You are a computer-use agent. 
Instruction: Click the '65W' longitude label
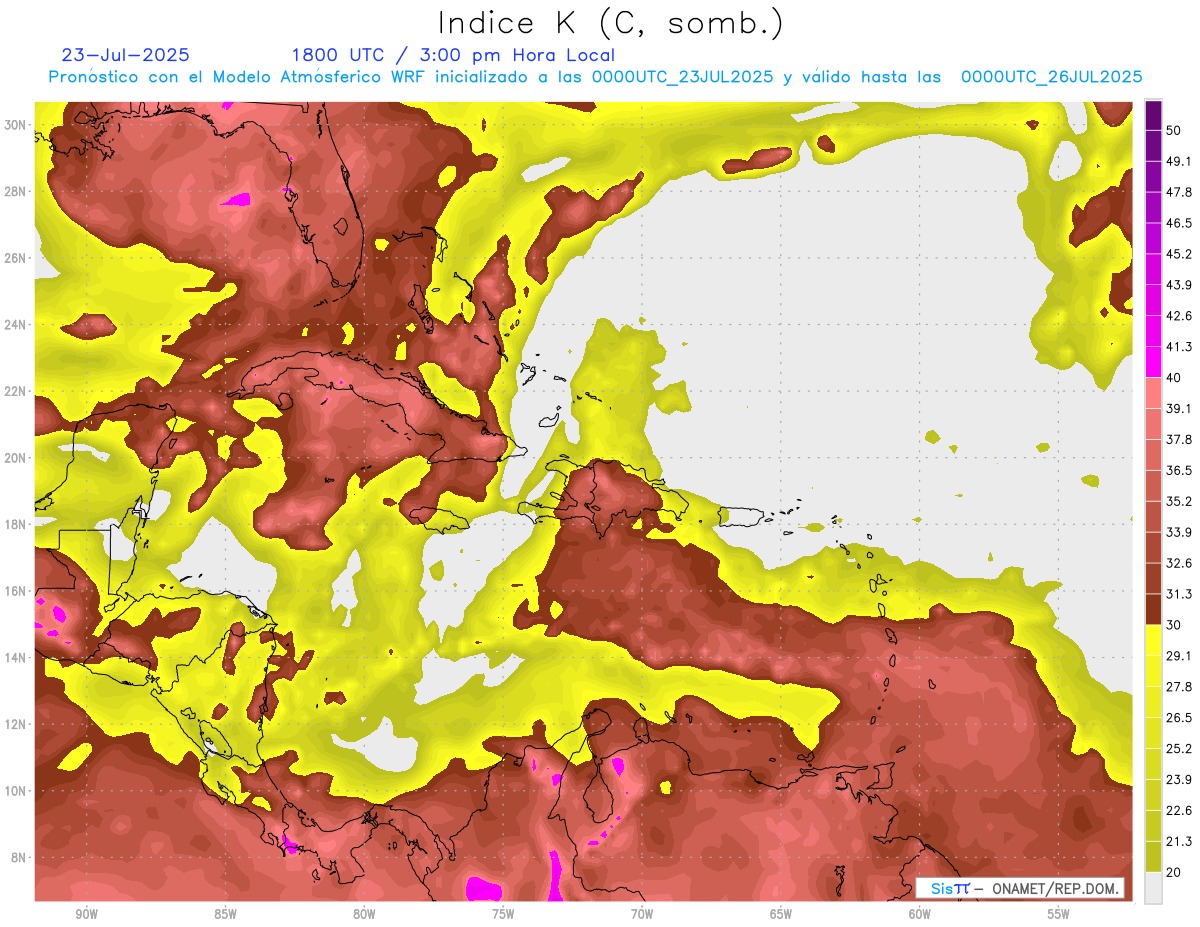pos(781,914)
